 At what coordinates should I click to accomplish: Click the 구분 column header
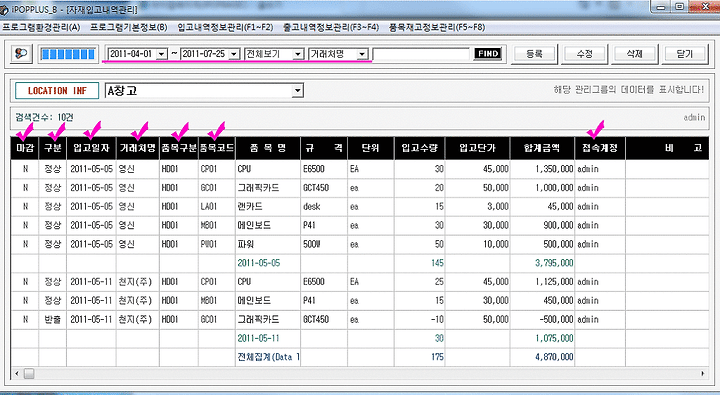click(x=53, y=148)
